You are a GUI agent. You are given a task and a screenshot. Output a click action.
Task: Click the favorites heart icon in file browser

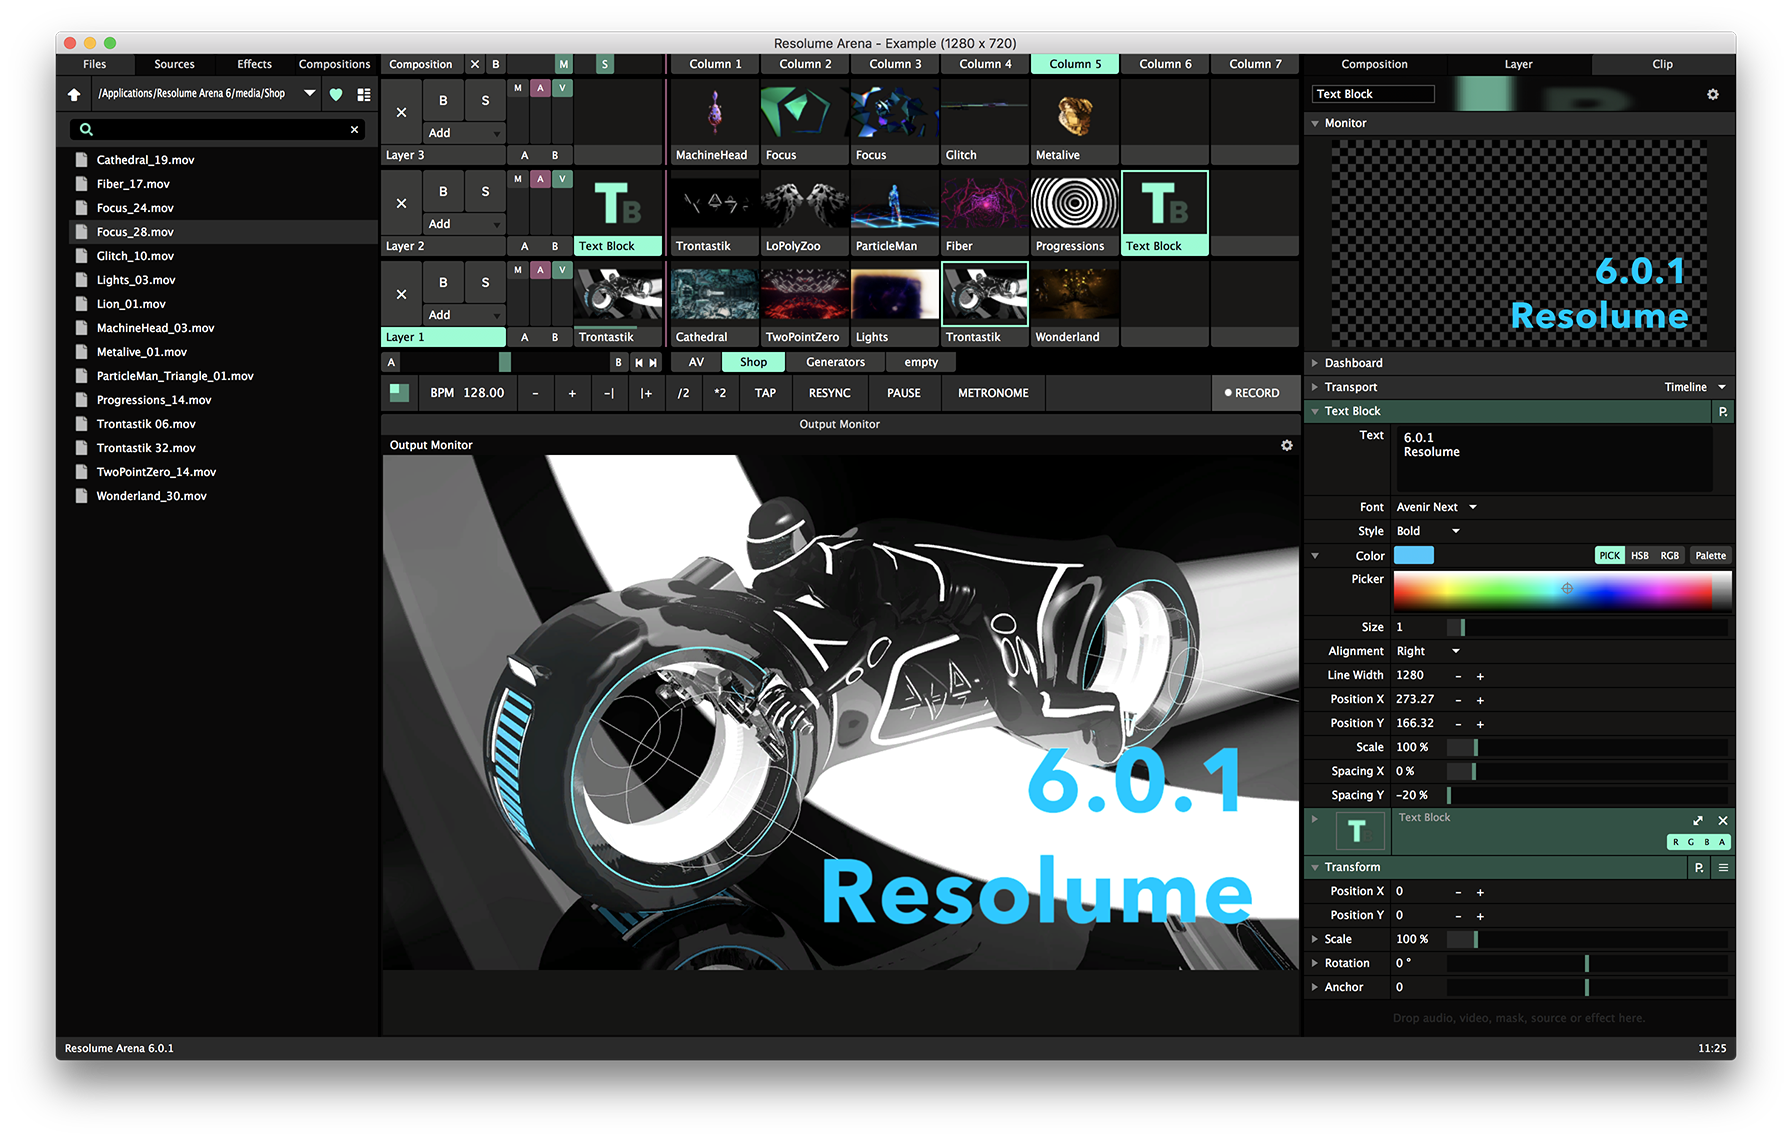pyautogui.click(x=336, y=94)
